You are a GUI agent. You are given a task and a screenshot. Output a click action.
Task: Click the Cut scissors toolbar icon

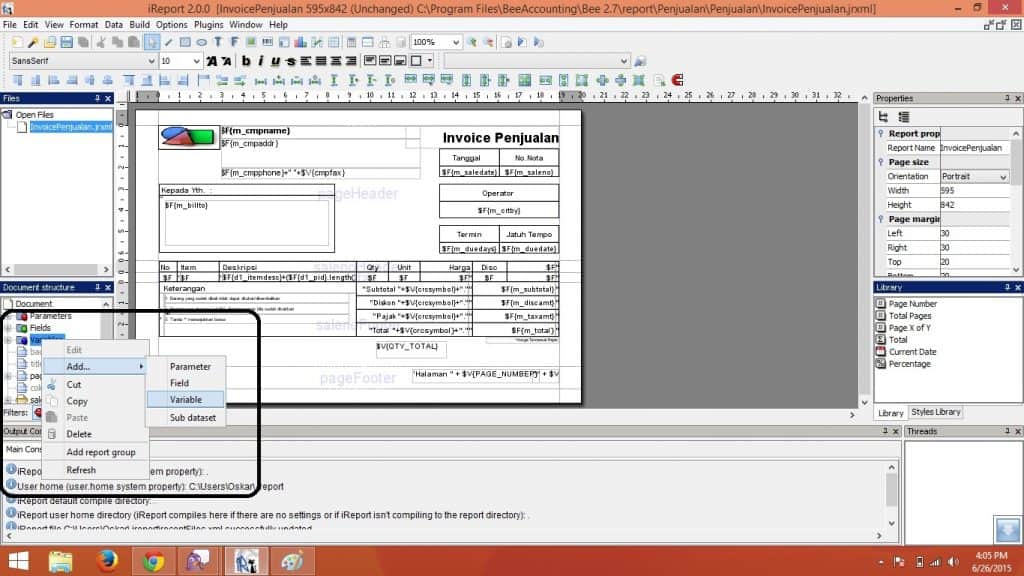tap(101, 42)
